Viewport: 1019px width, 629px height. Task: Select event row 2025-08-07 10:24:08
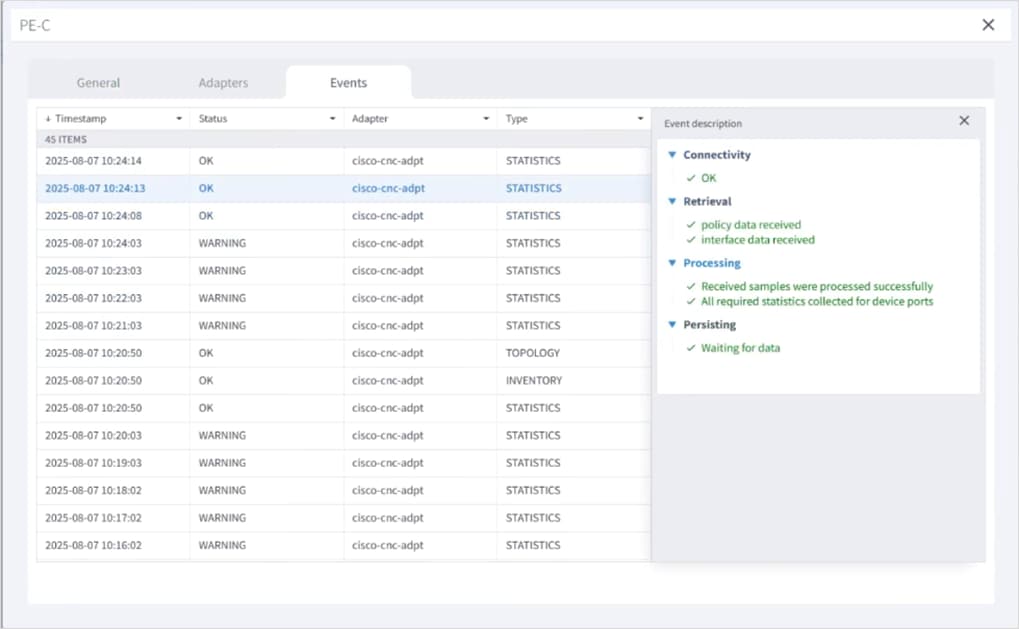[x=343, y=215]
